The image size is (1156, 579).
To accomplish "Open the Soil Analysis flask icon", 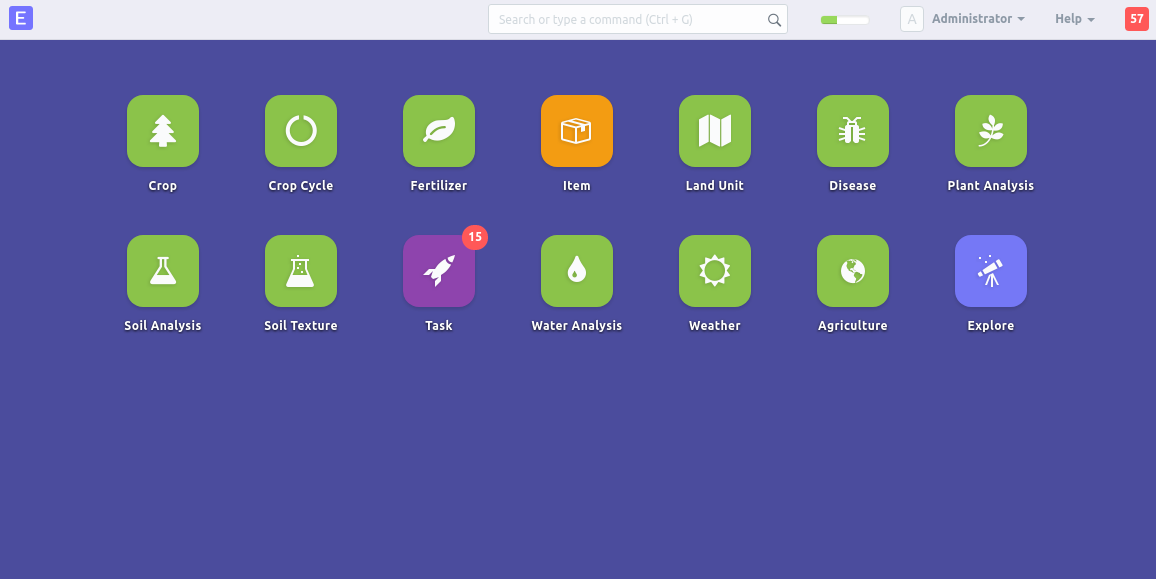I will pos(163,271).
